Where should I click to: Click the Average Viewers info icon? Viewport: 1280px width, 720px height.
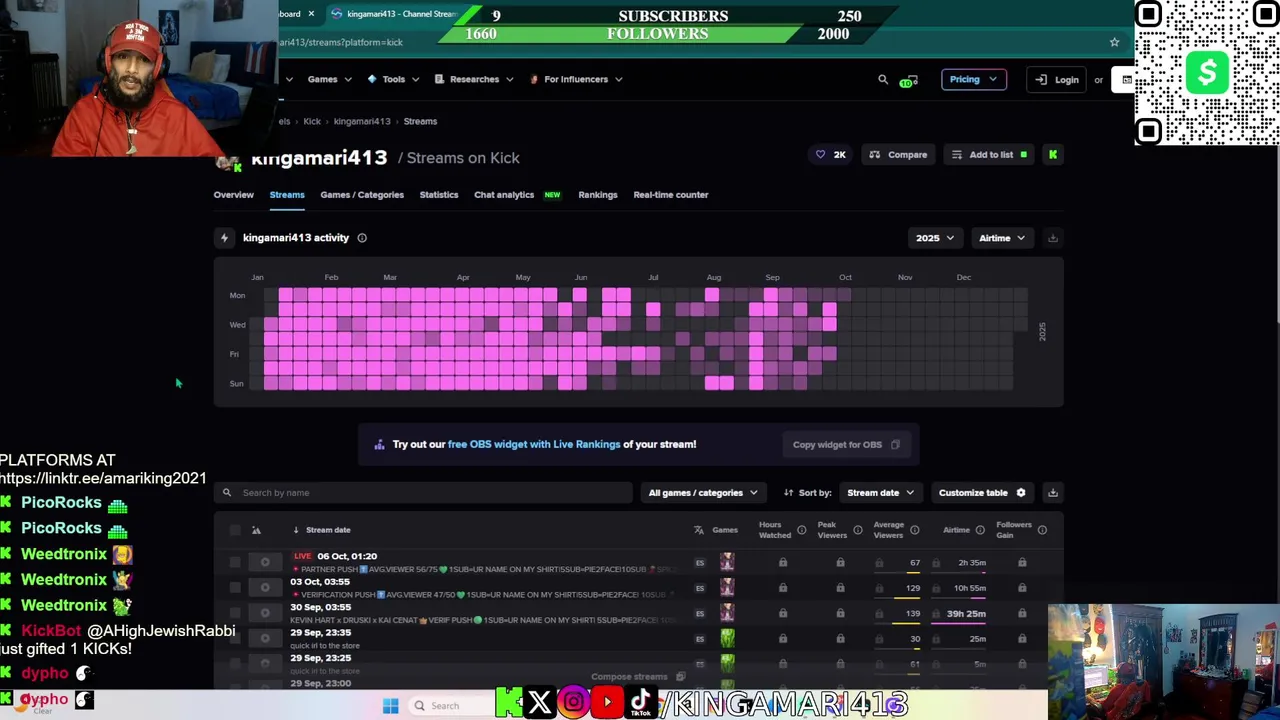[914, 530]
